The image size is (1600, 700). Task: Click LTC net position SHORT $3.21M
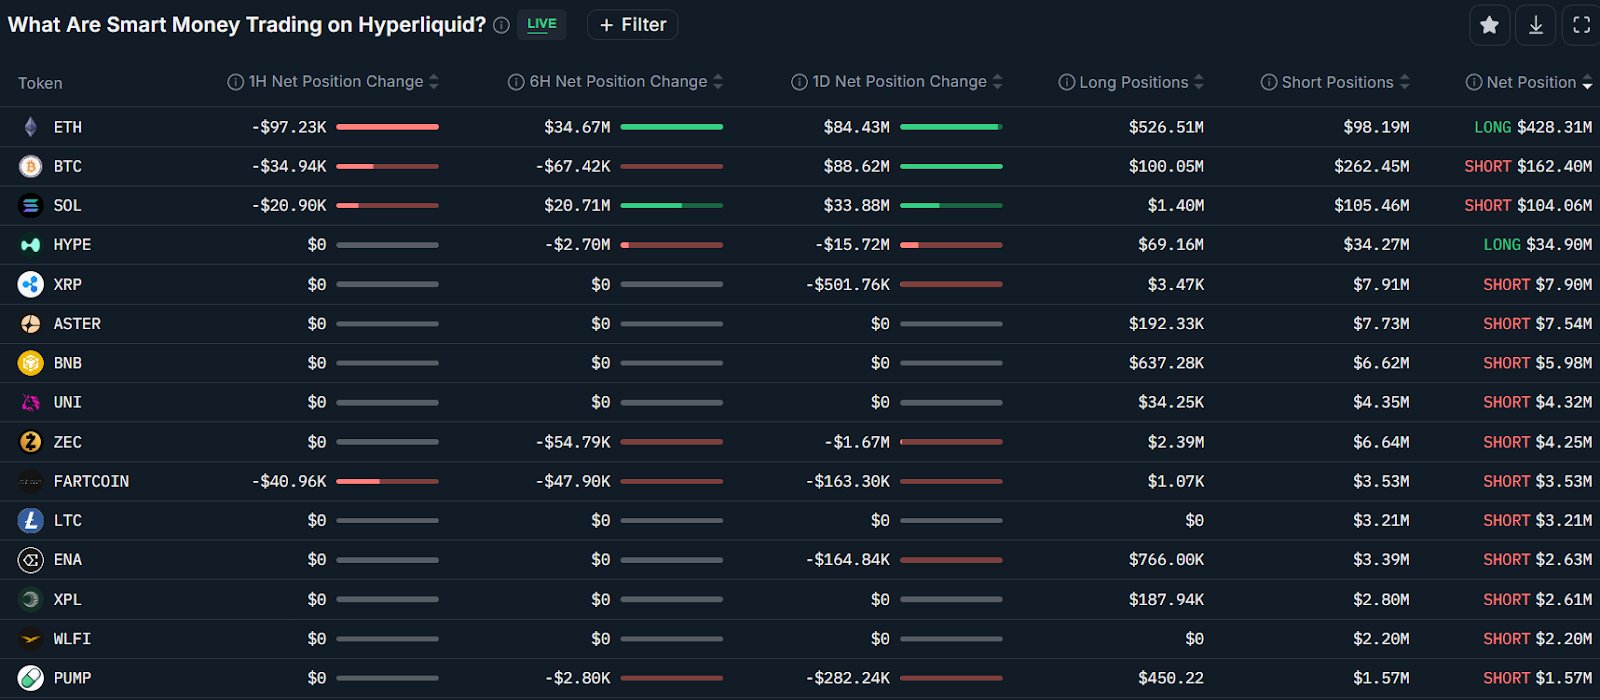(1538, 520)
